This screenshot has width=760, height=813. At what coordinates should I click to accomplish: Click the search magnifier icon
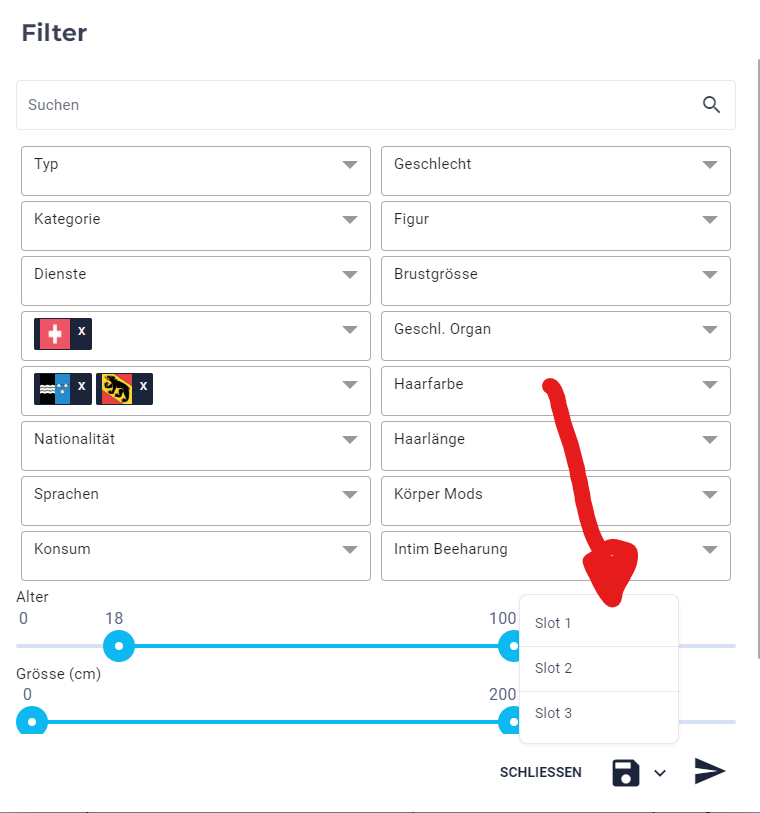click(711, 105)
